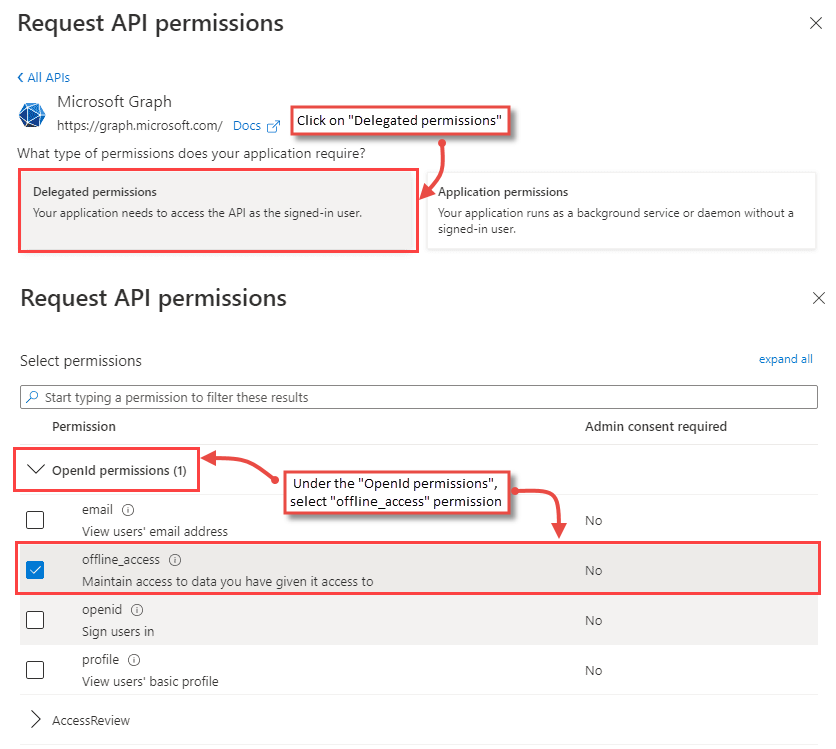Image resolution: width=836 pixels, height=749 pixels.
Task: Click the info icon next to offline_access
Action: point(175,560)
